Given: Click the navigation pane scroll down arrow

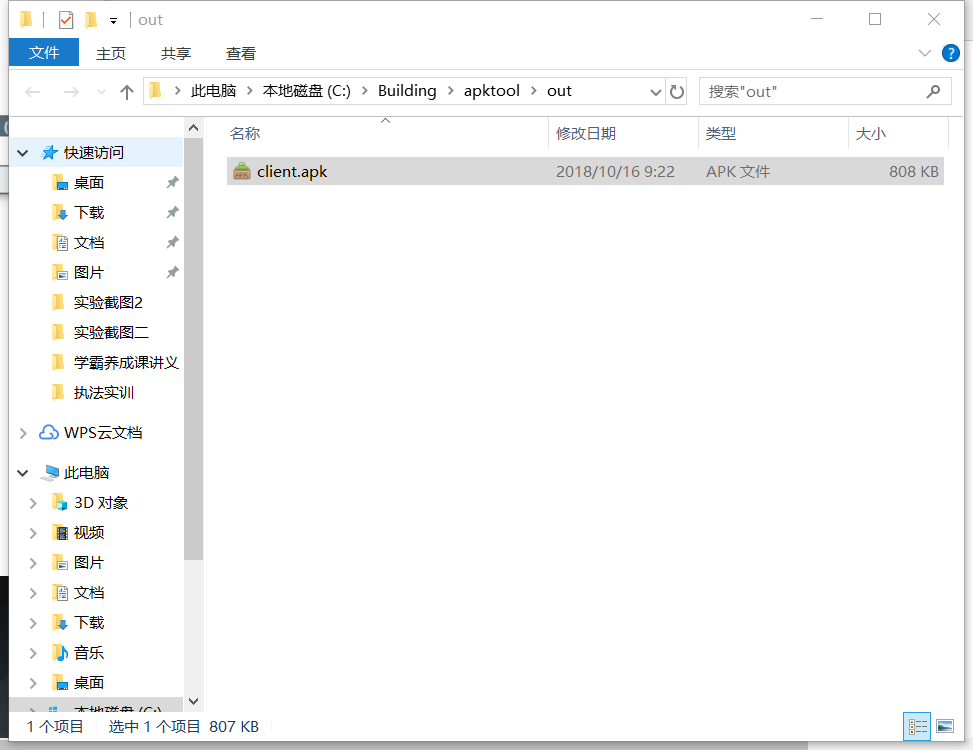Looking at the screenshot, I should point(194,701).
